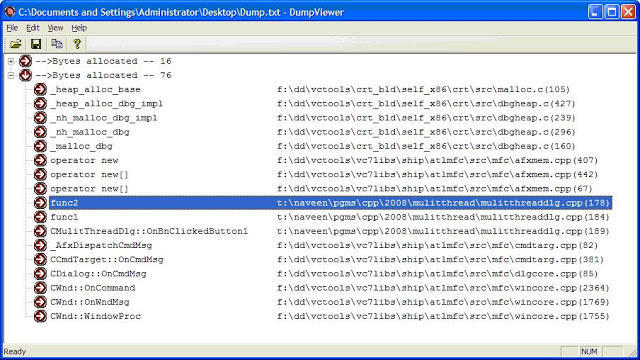
Task: Click the NUM indicator in status bar
Action: (x=589, y=351)
